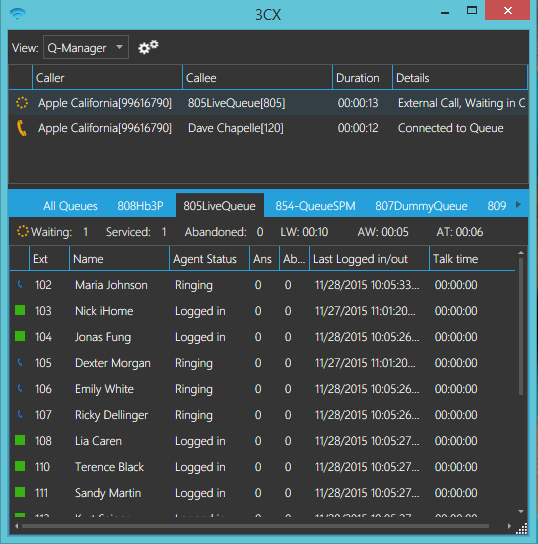Viewport: 538px width, 544px height.
Task: Sort by Last Logged in/out column
Action: tap(369, 259)
